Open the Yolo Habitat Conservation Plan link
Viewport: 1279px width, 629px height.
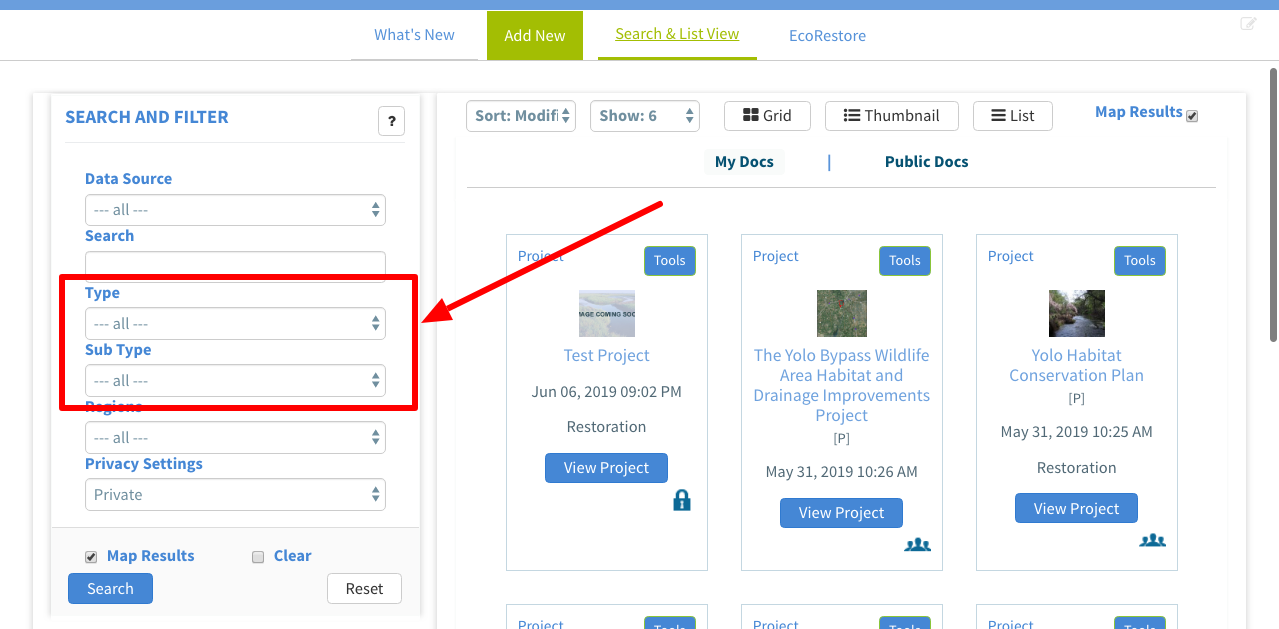point(1076,365)
